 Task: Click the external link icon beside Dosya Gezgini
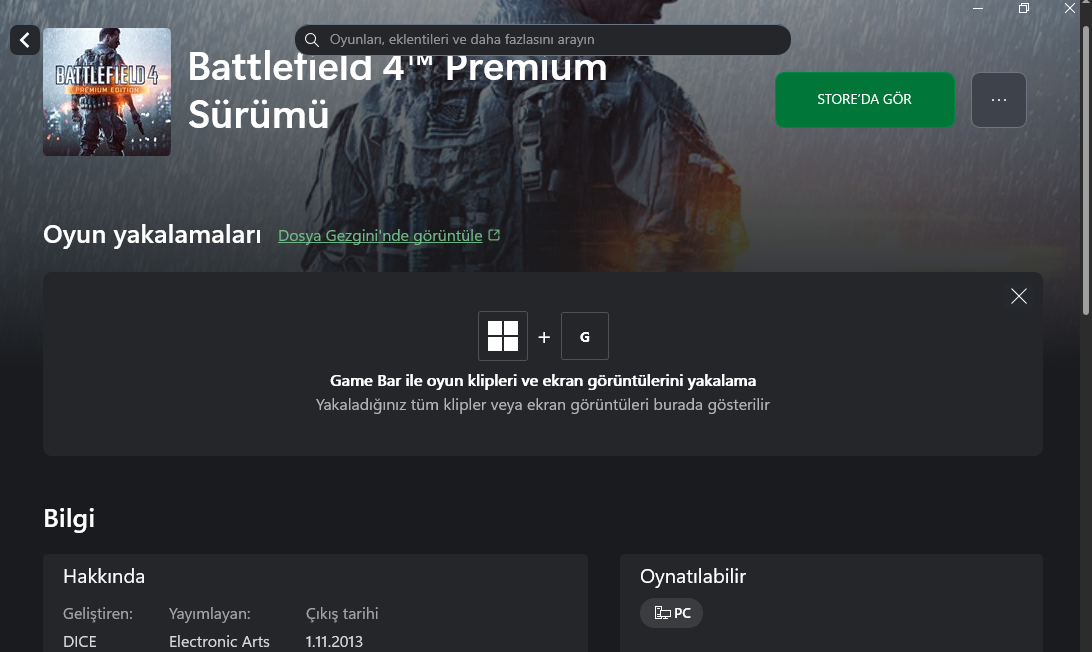click(x=494, y=235)
